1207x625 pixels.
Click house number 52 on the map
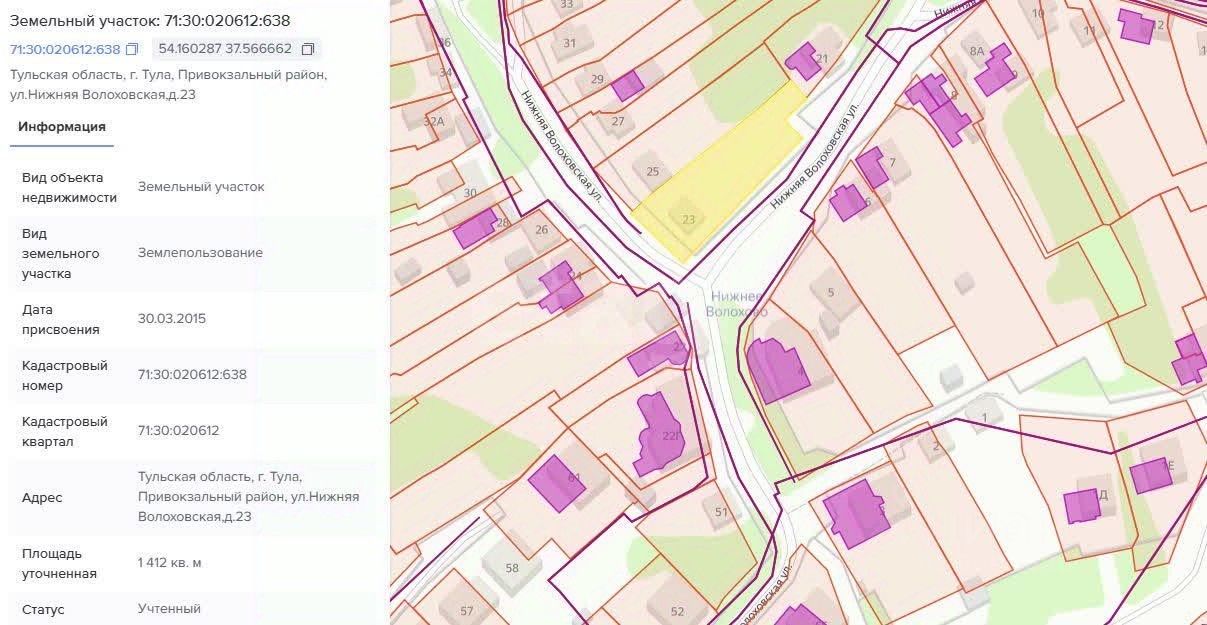tap(677, 611)
